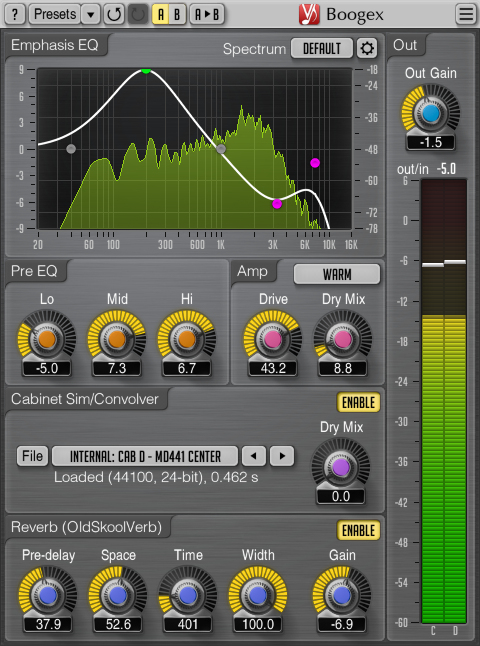Copy state A to B

click(x=207, y=14)
